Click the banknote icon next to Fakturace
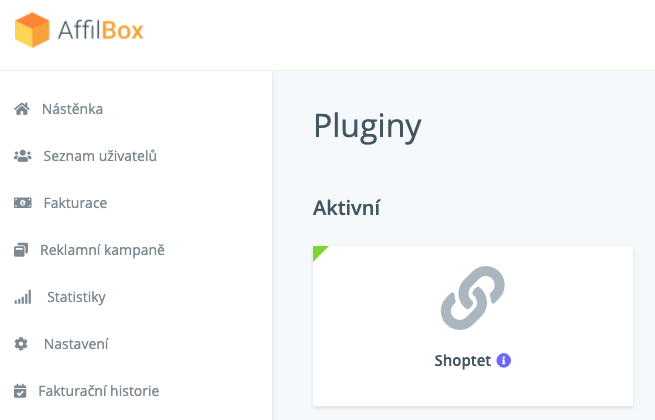This screenshot has height=420, width=655. (23, 203)
